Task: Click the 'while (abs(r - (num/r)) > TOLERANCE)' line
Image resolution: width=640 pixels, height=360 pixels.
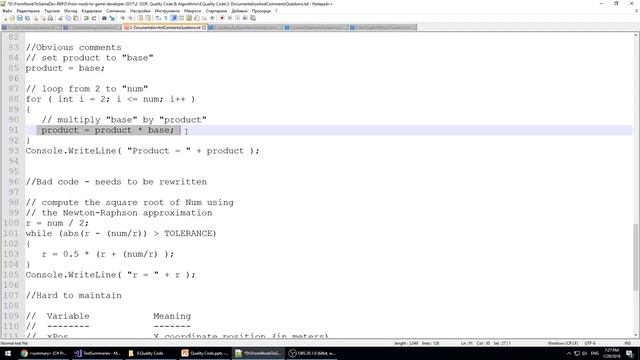Action: (x=121, y=233)
